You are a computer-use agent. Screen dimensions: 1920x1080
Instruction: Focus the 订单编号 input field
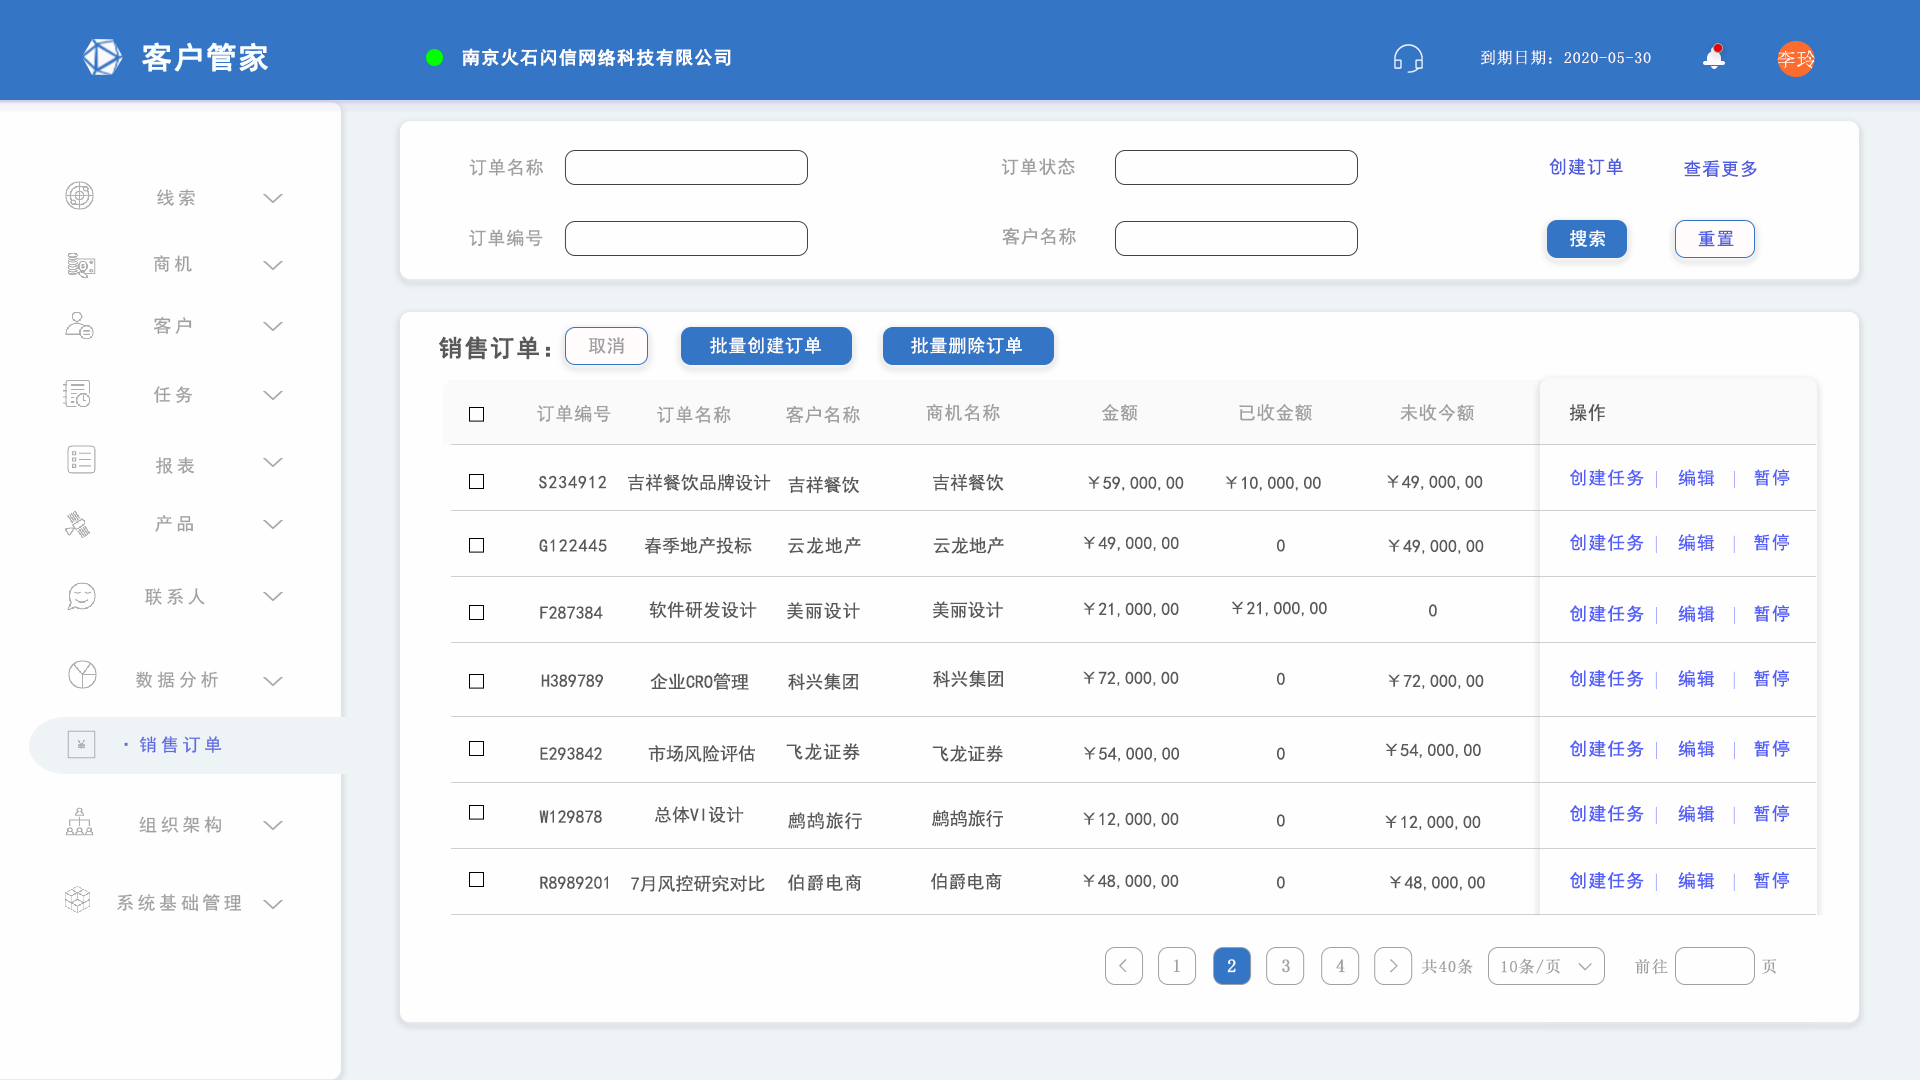pyautogui.click(x=686, y=238)
